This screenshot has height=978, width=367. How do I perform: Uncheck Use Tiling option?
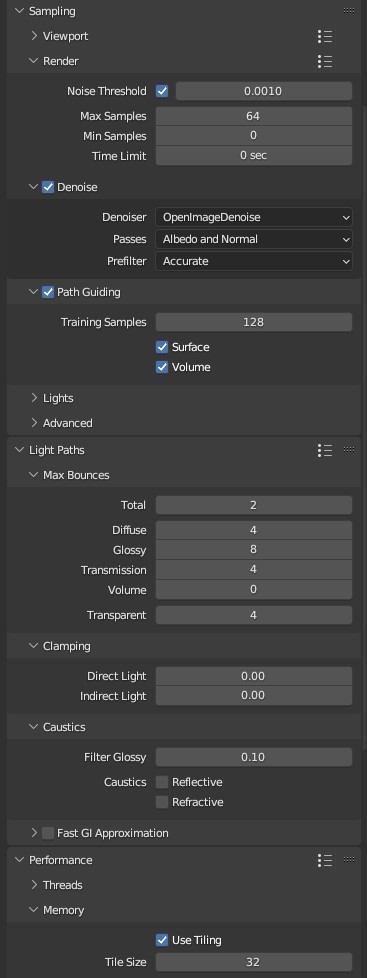click(162, 940)
